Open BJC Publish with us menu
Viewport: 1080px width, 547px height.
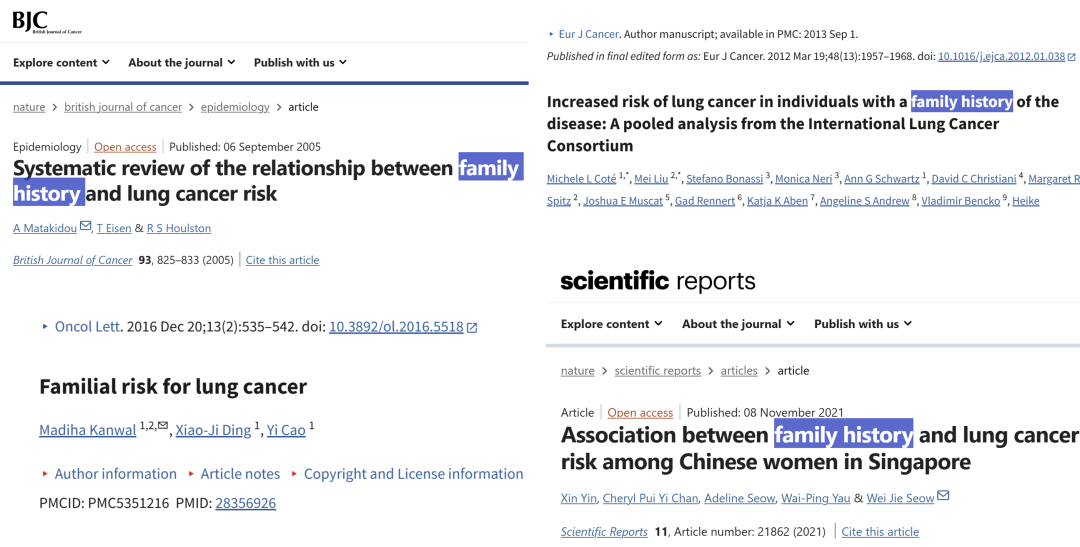[x=300, y=62]
